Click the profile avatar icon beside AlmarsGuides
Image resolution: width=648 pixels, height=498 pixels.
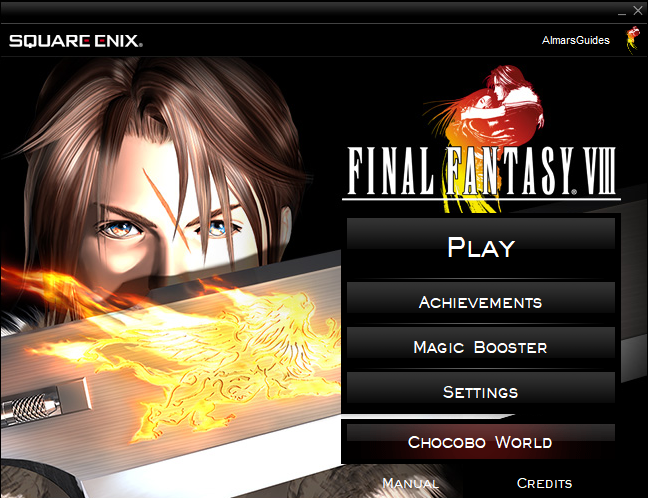632,40
